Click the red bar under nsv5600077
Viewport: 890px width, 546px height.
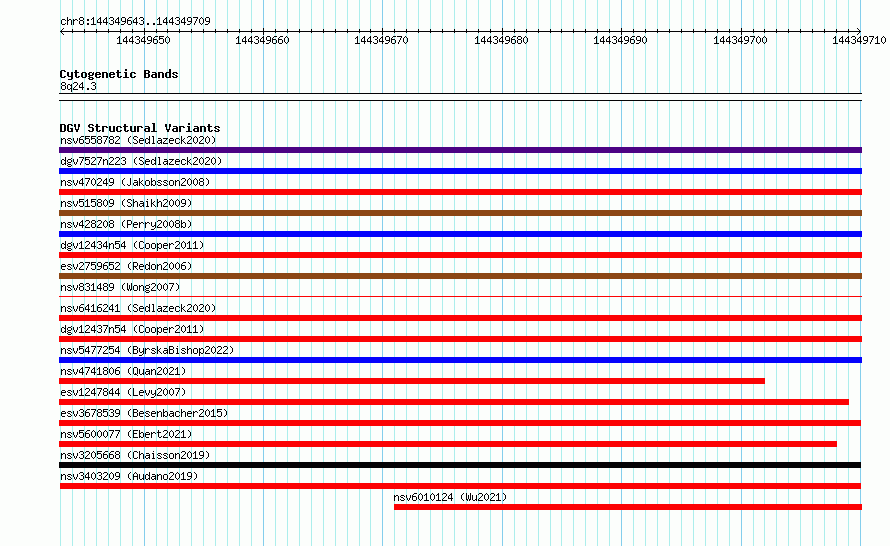448,444
